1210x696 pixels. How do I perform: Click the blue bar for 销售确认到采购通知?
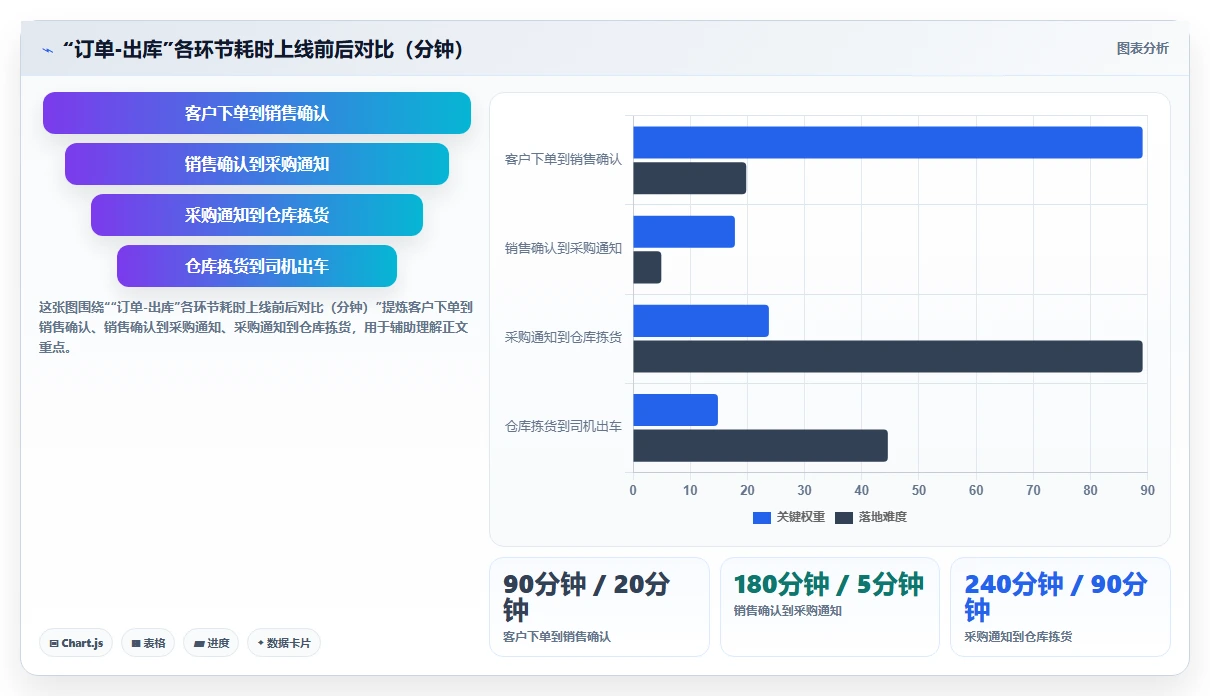click(x=683, y=232)
